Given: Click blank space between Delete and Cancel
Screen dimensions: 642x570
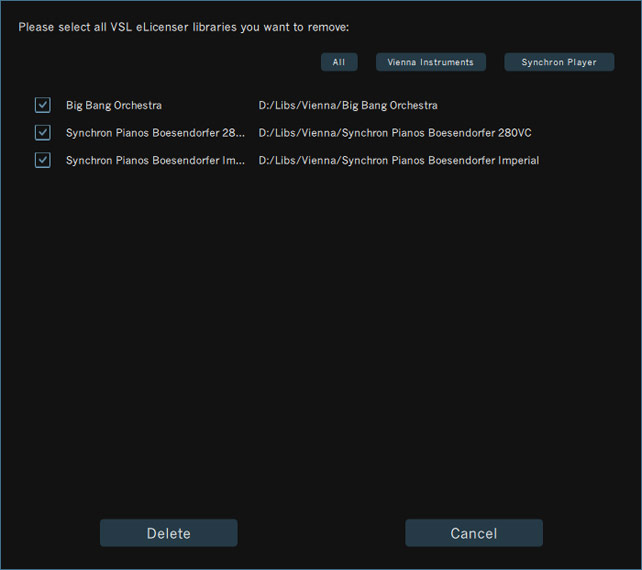Looking at the screenshot, I should coord(320,533).
